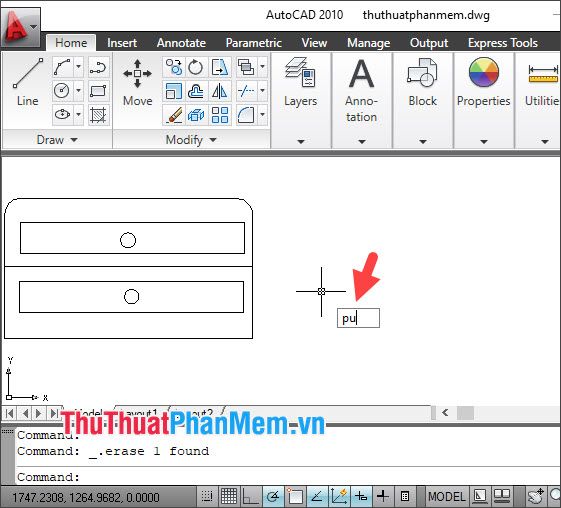Click the horizontal scrollbar left arrow
Image resolution: width=561 pixels, height=508 pixels.
pos(445,413)
